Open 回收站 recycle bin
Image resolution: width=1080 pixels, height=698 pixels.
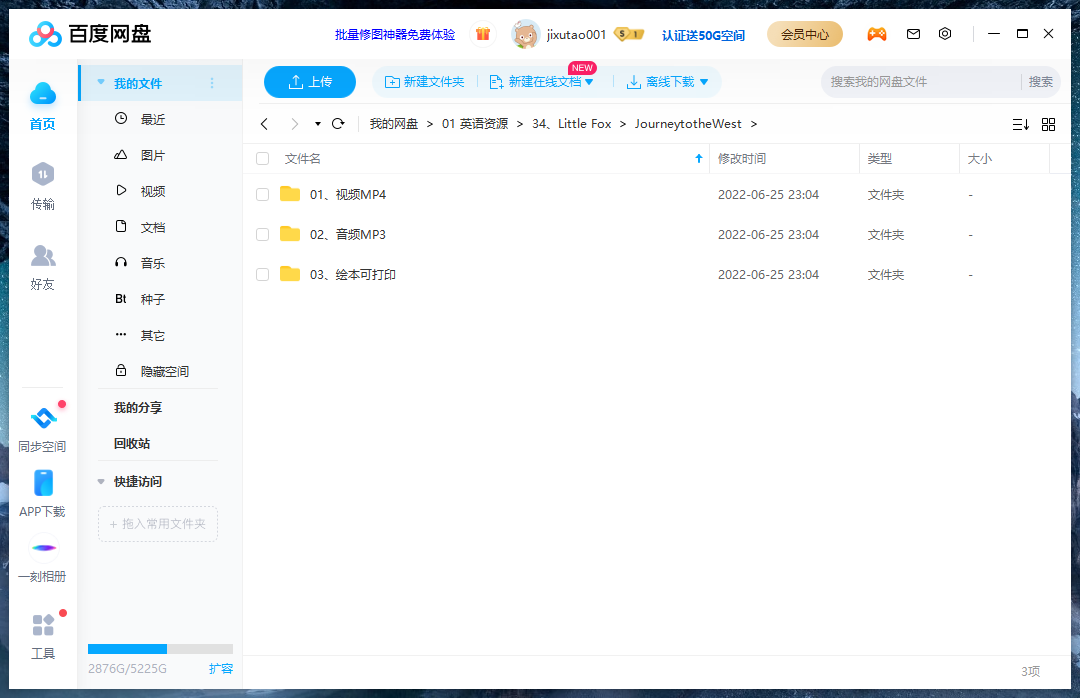(x=132, y=444)
